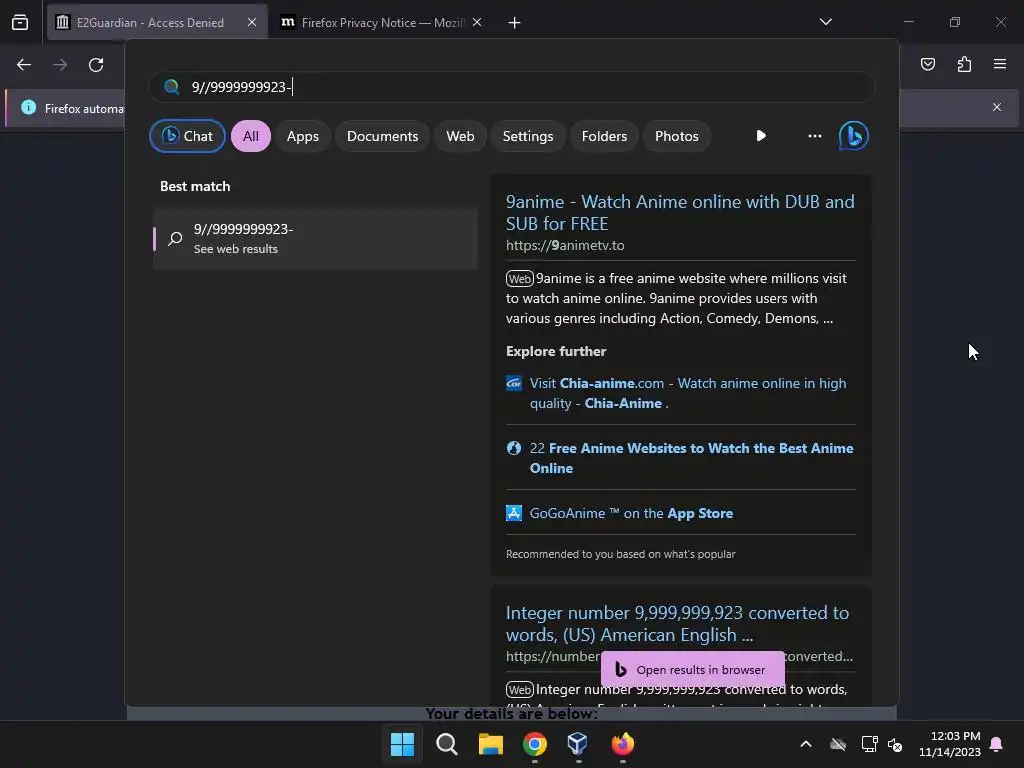
Task: Select the Documents search filter
Action: pyautogui.click(x=382, y=136)
